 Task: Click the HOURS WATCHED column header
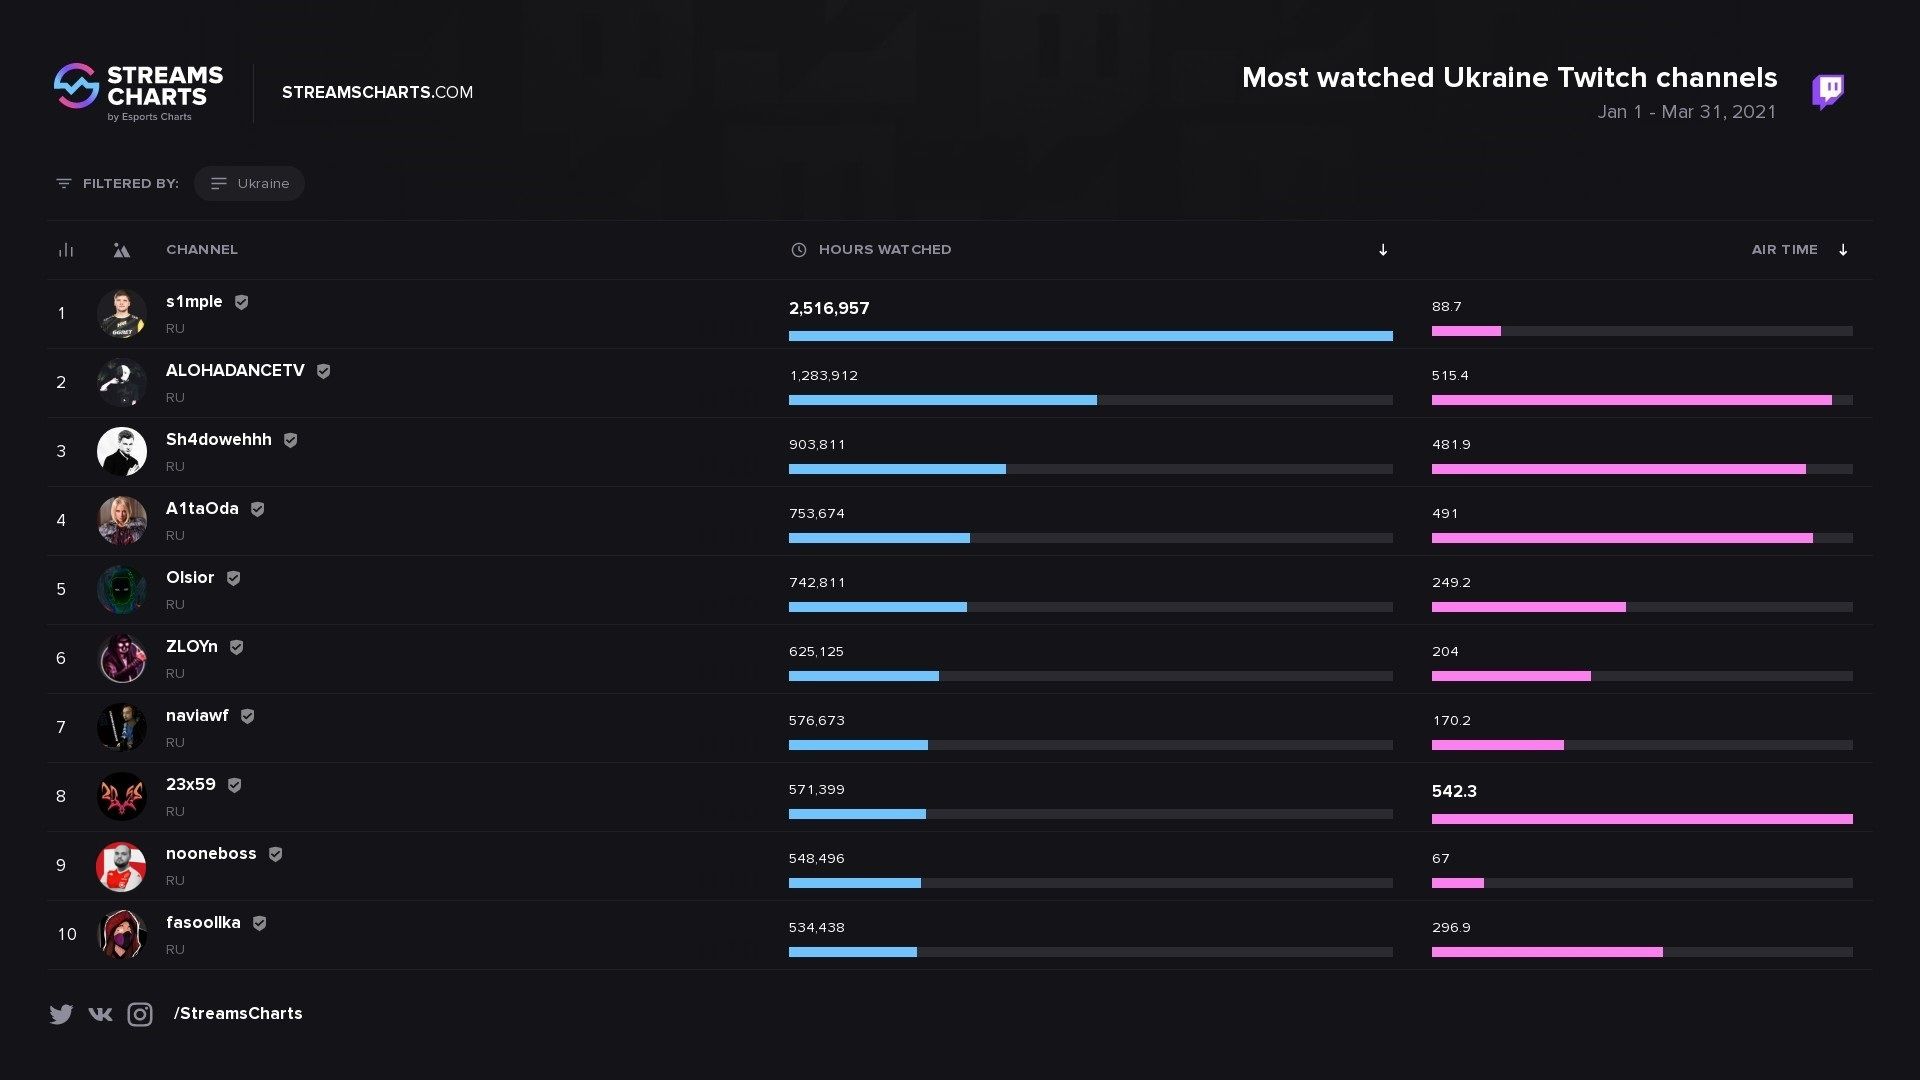[x=885, y=250]
